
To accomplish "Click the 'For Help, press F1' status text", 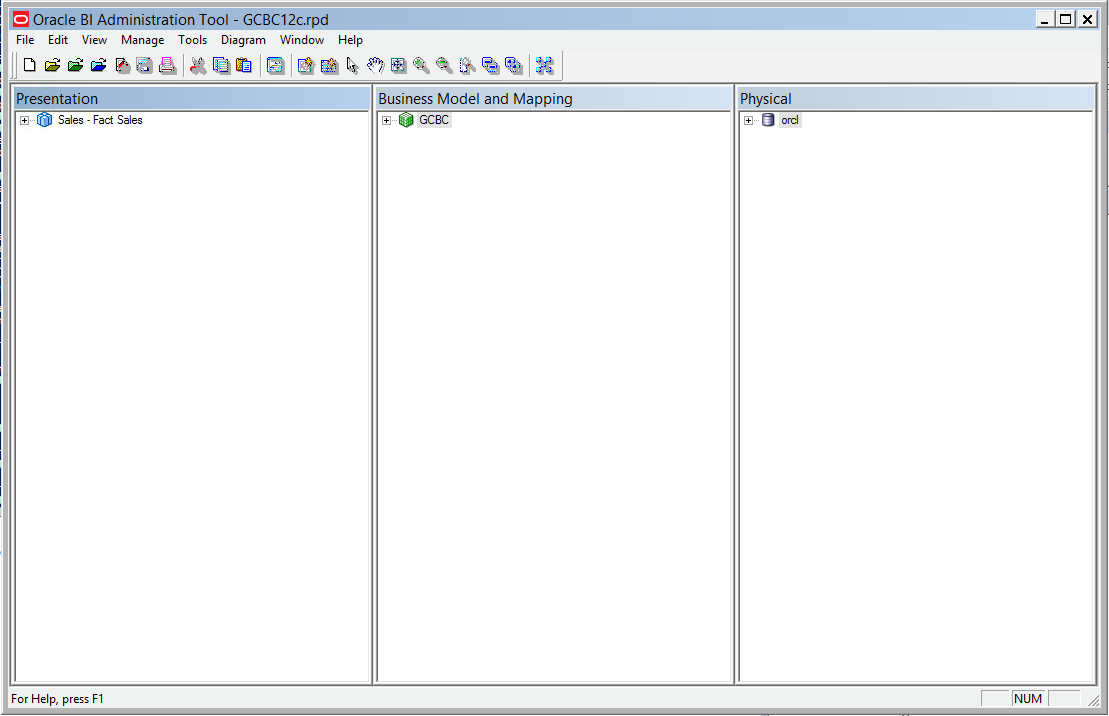I will pos(57,699).
